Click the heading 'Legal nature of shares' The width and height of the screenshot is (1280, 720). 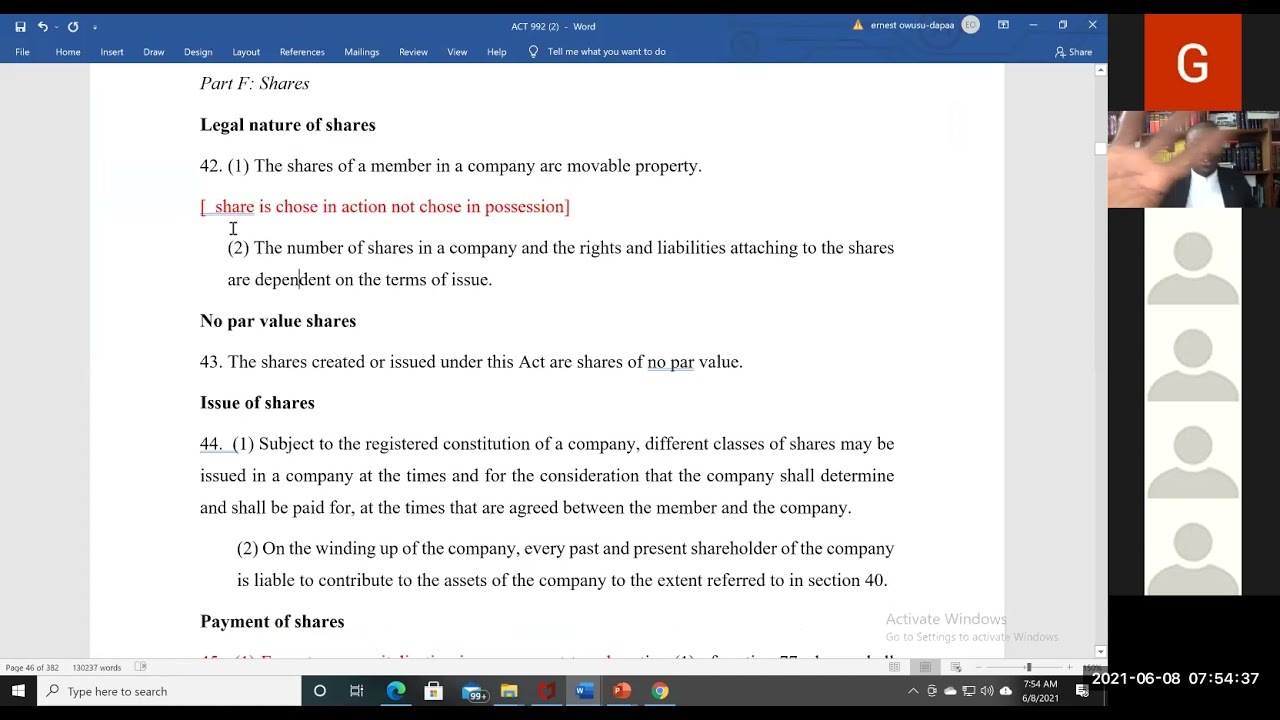pos(288,125)
